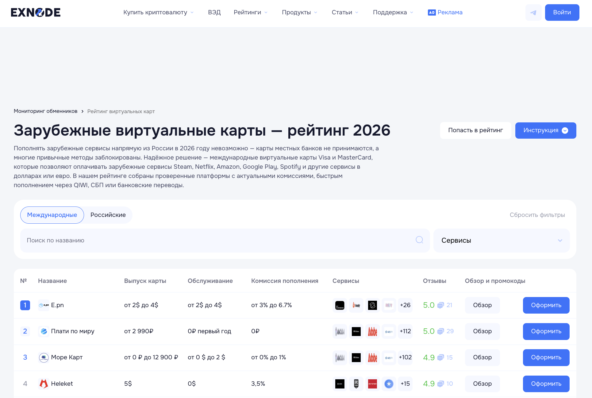Click the AD icon next to Реклама
This screenshot has width=592, height=398.
[x=432, y=12]
